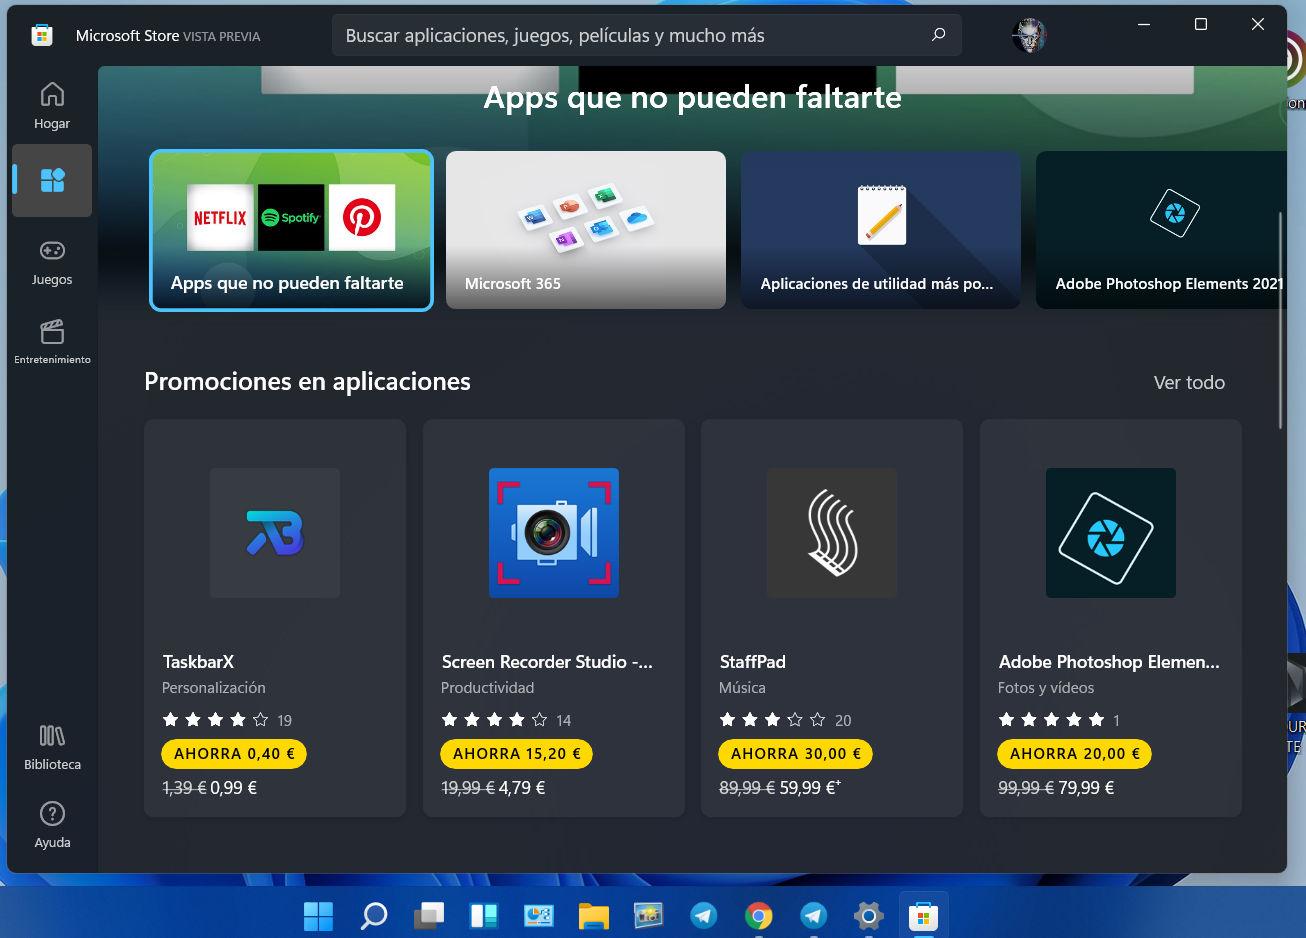Click the 'AHORRA 20,00 €' badge
Image resolution: width=1306 pixels, height=938 pixels.
(1075, 754)
